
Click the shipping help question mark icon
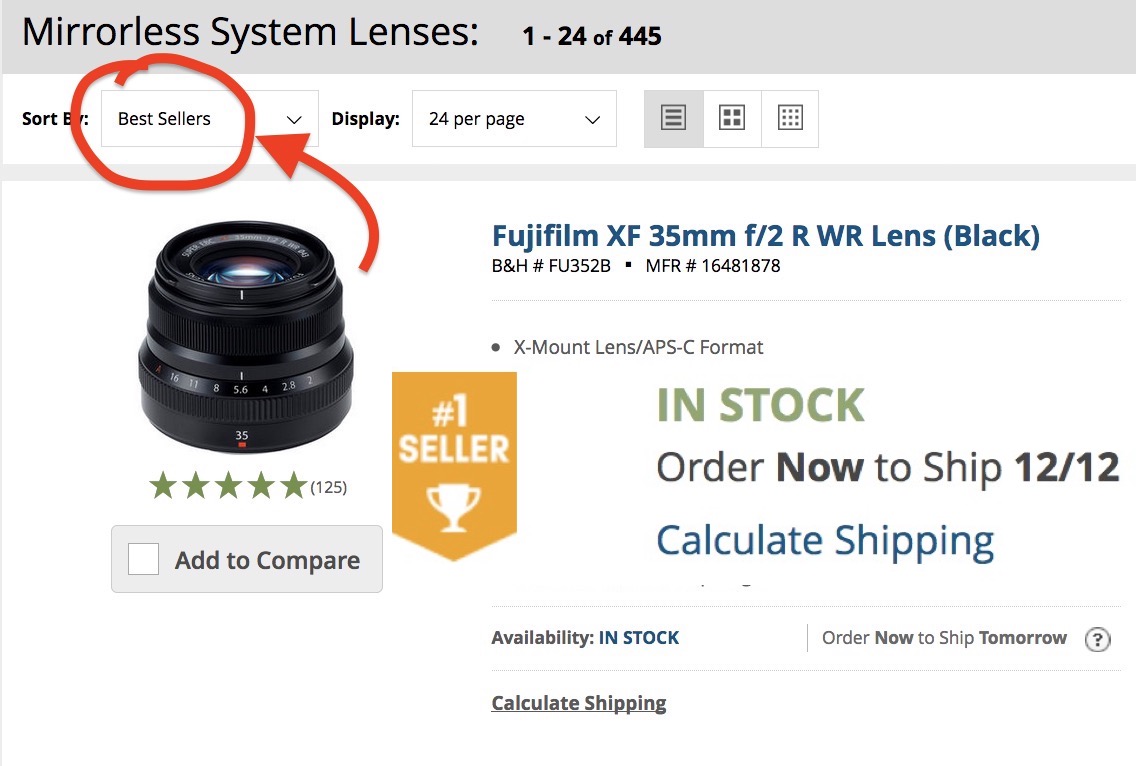point(1098,639)
